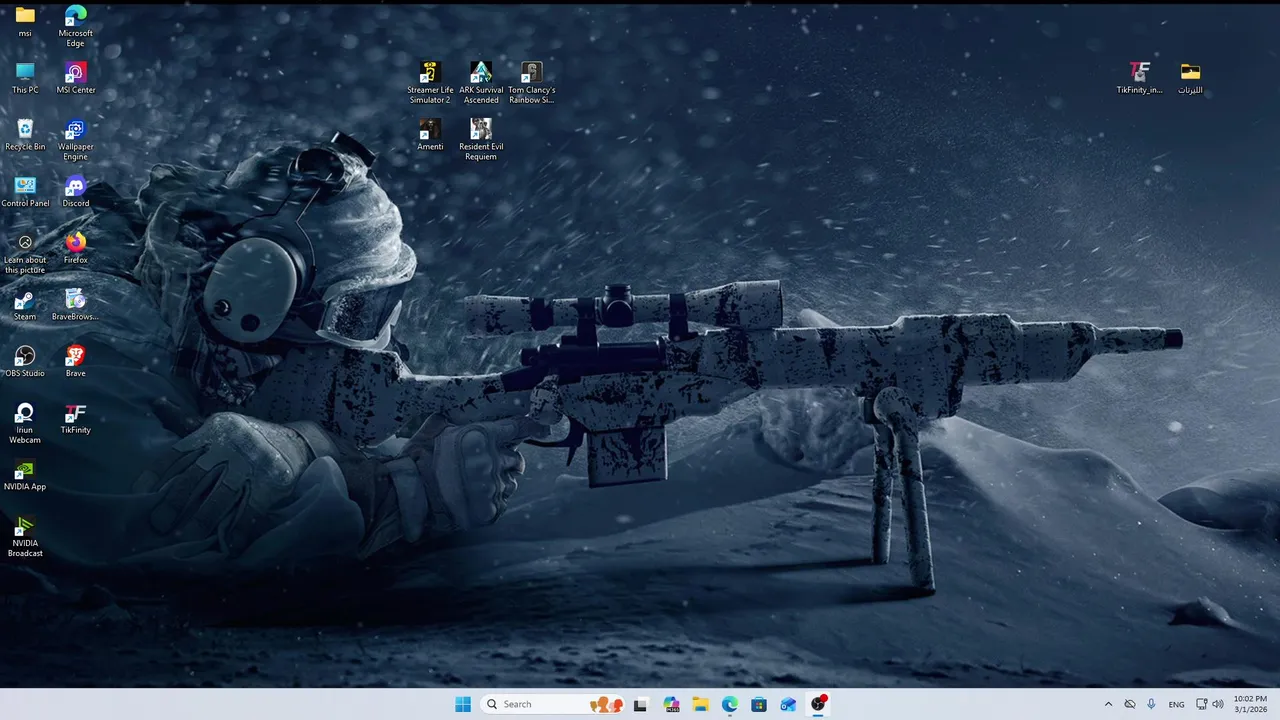This screenshot has width=1280, height=720.
Task: Open network settings tray icon
Action: tap(1202, 704)
